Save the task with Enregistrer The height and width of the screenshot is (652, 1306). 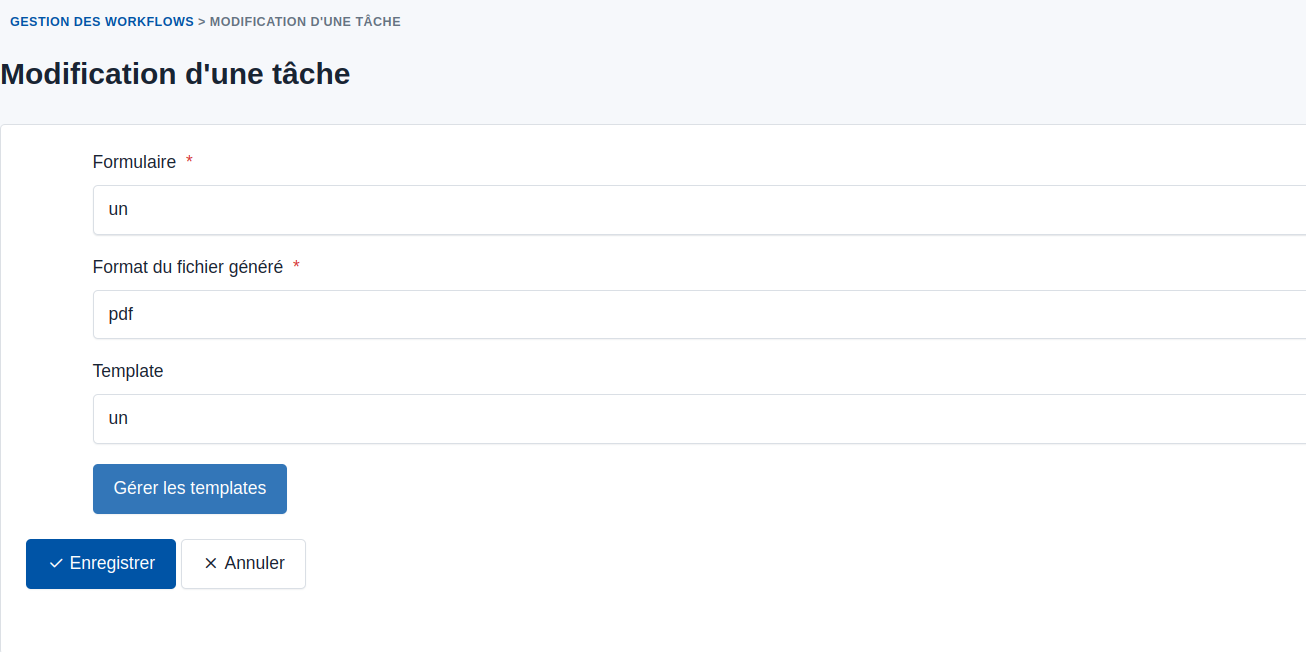[101, 564]
